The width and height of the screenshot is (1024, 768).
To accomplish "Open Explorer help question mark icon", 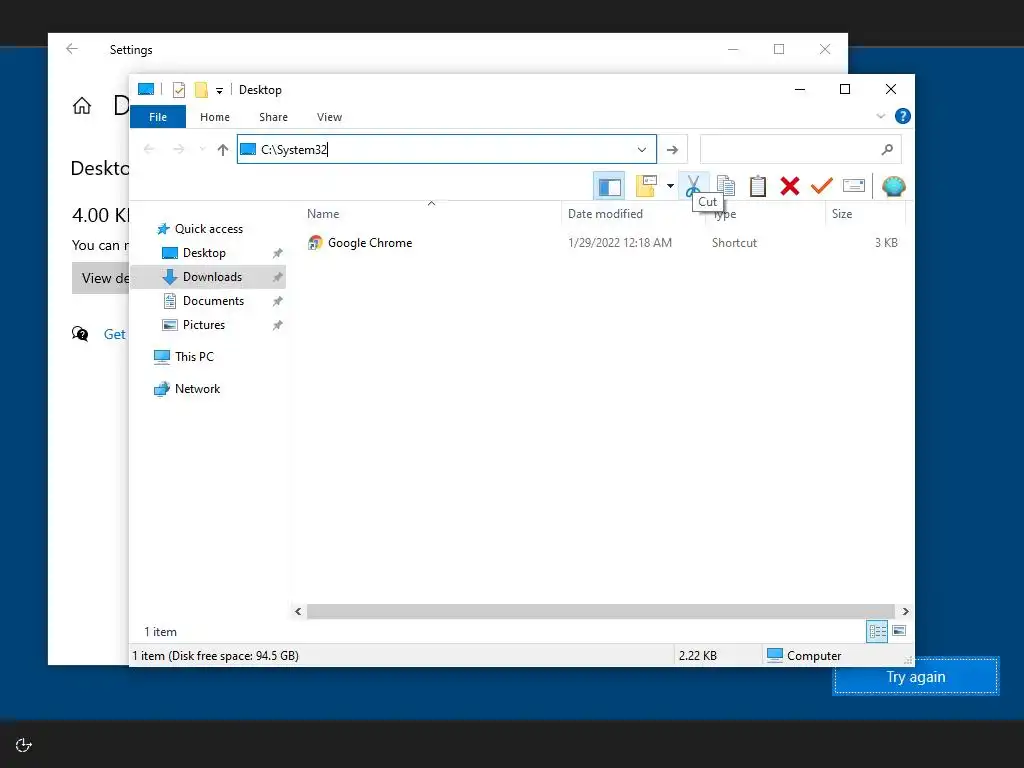I will (x=903, y=116).
